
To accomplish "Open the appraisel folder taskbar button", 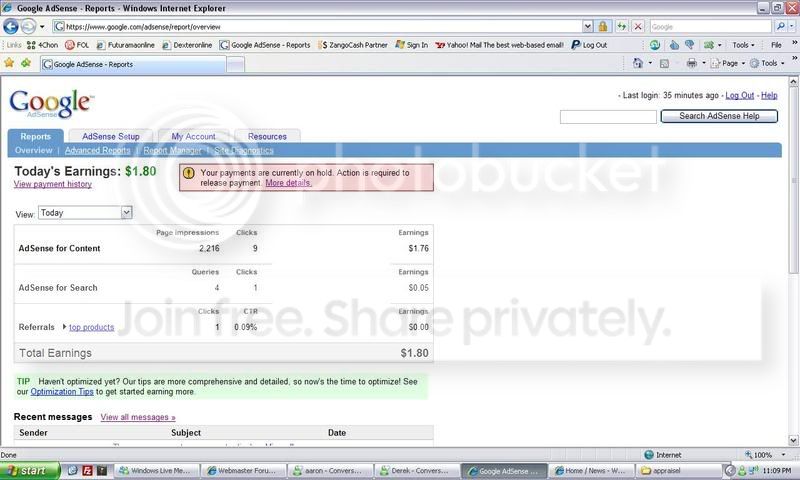I will [x=678, y=470].
